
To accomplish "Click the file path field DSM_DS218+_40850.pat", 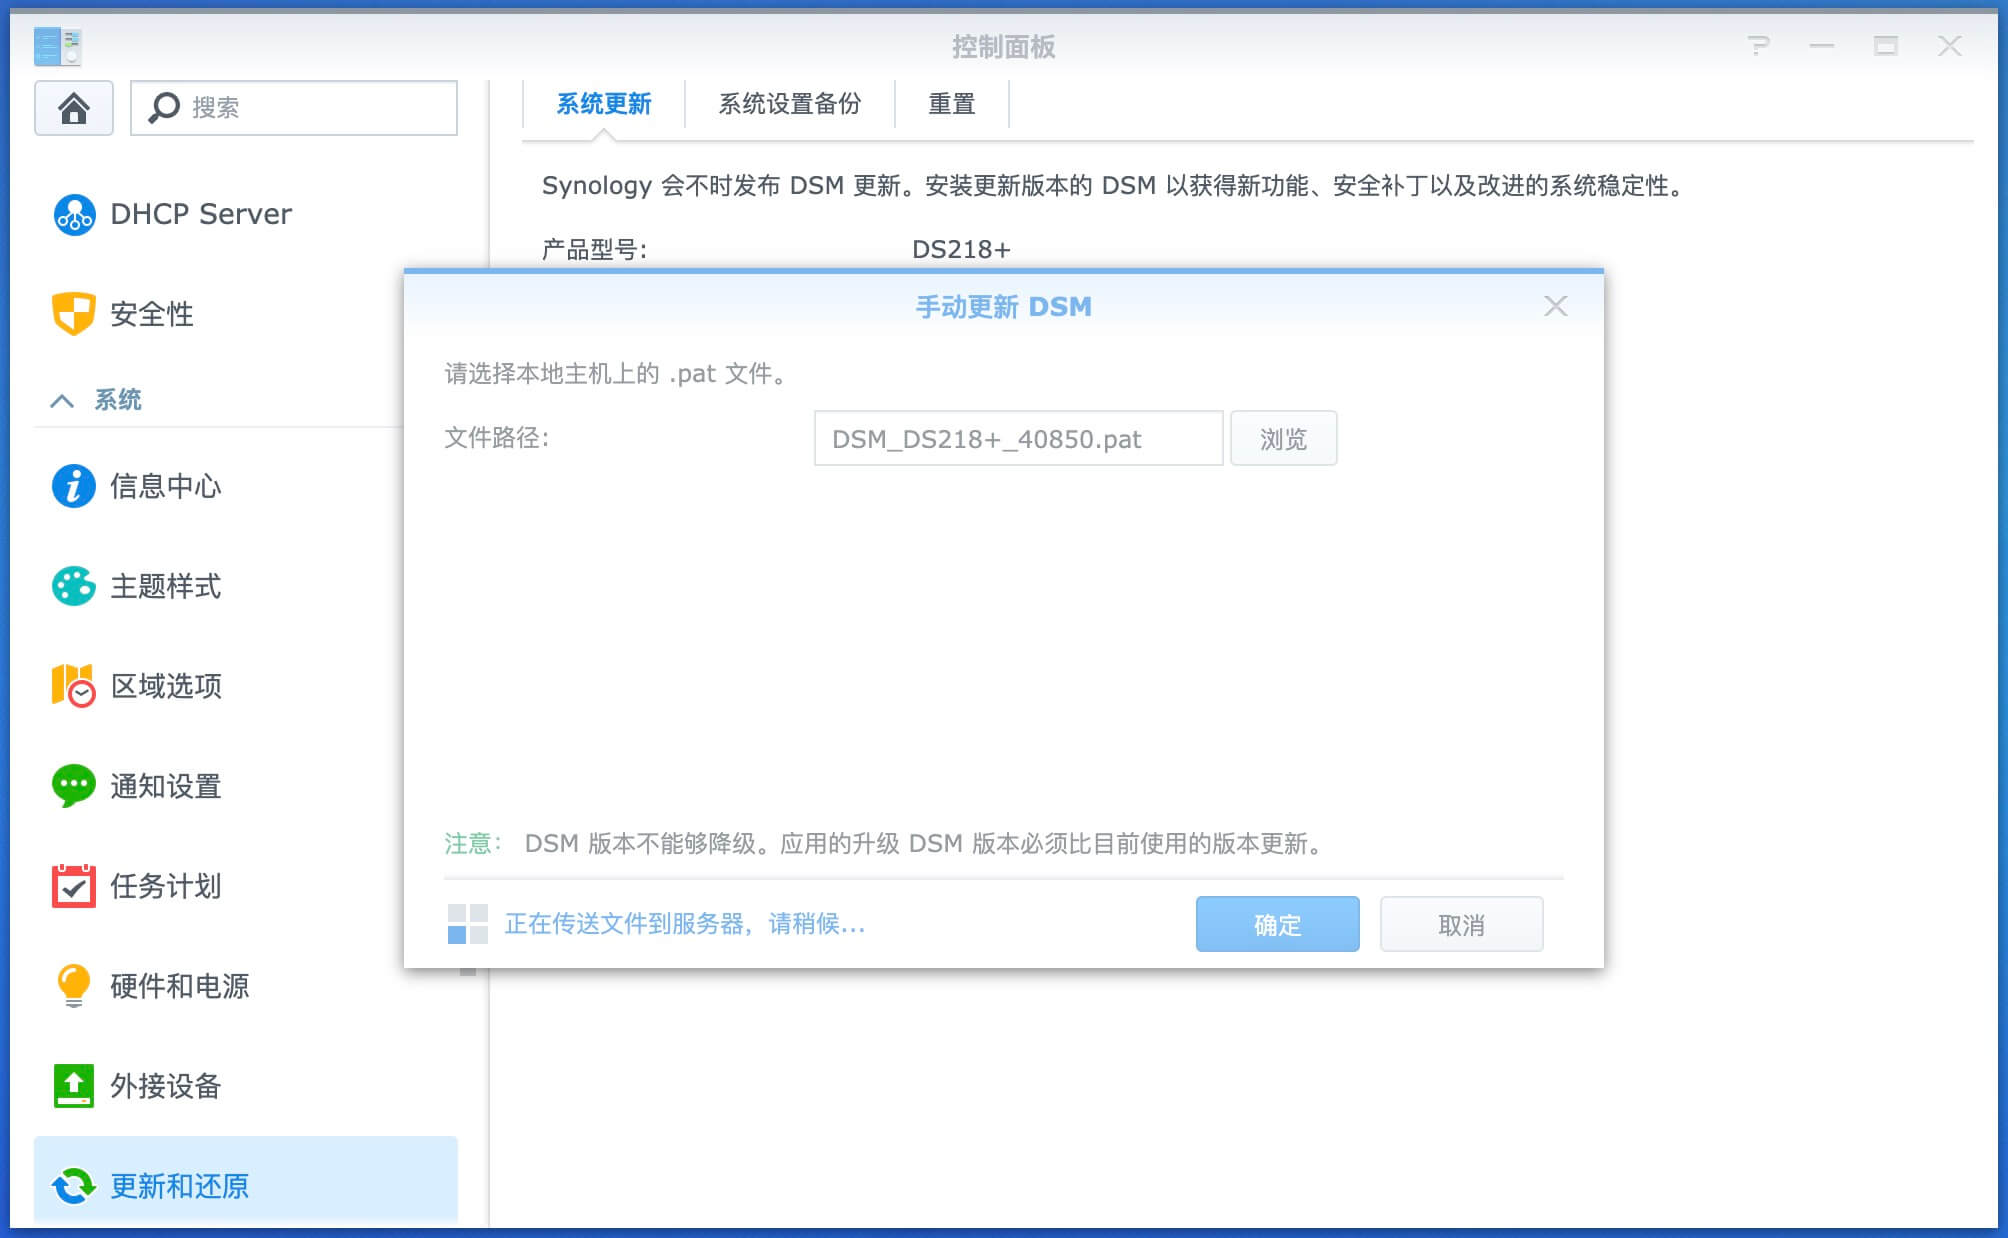I will 1019,439.
